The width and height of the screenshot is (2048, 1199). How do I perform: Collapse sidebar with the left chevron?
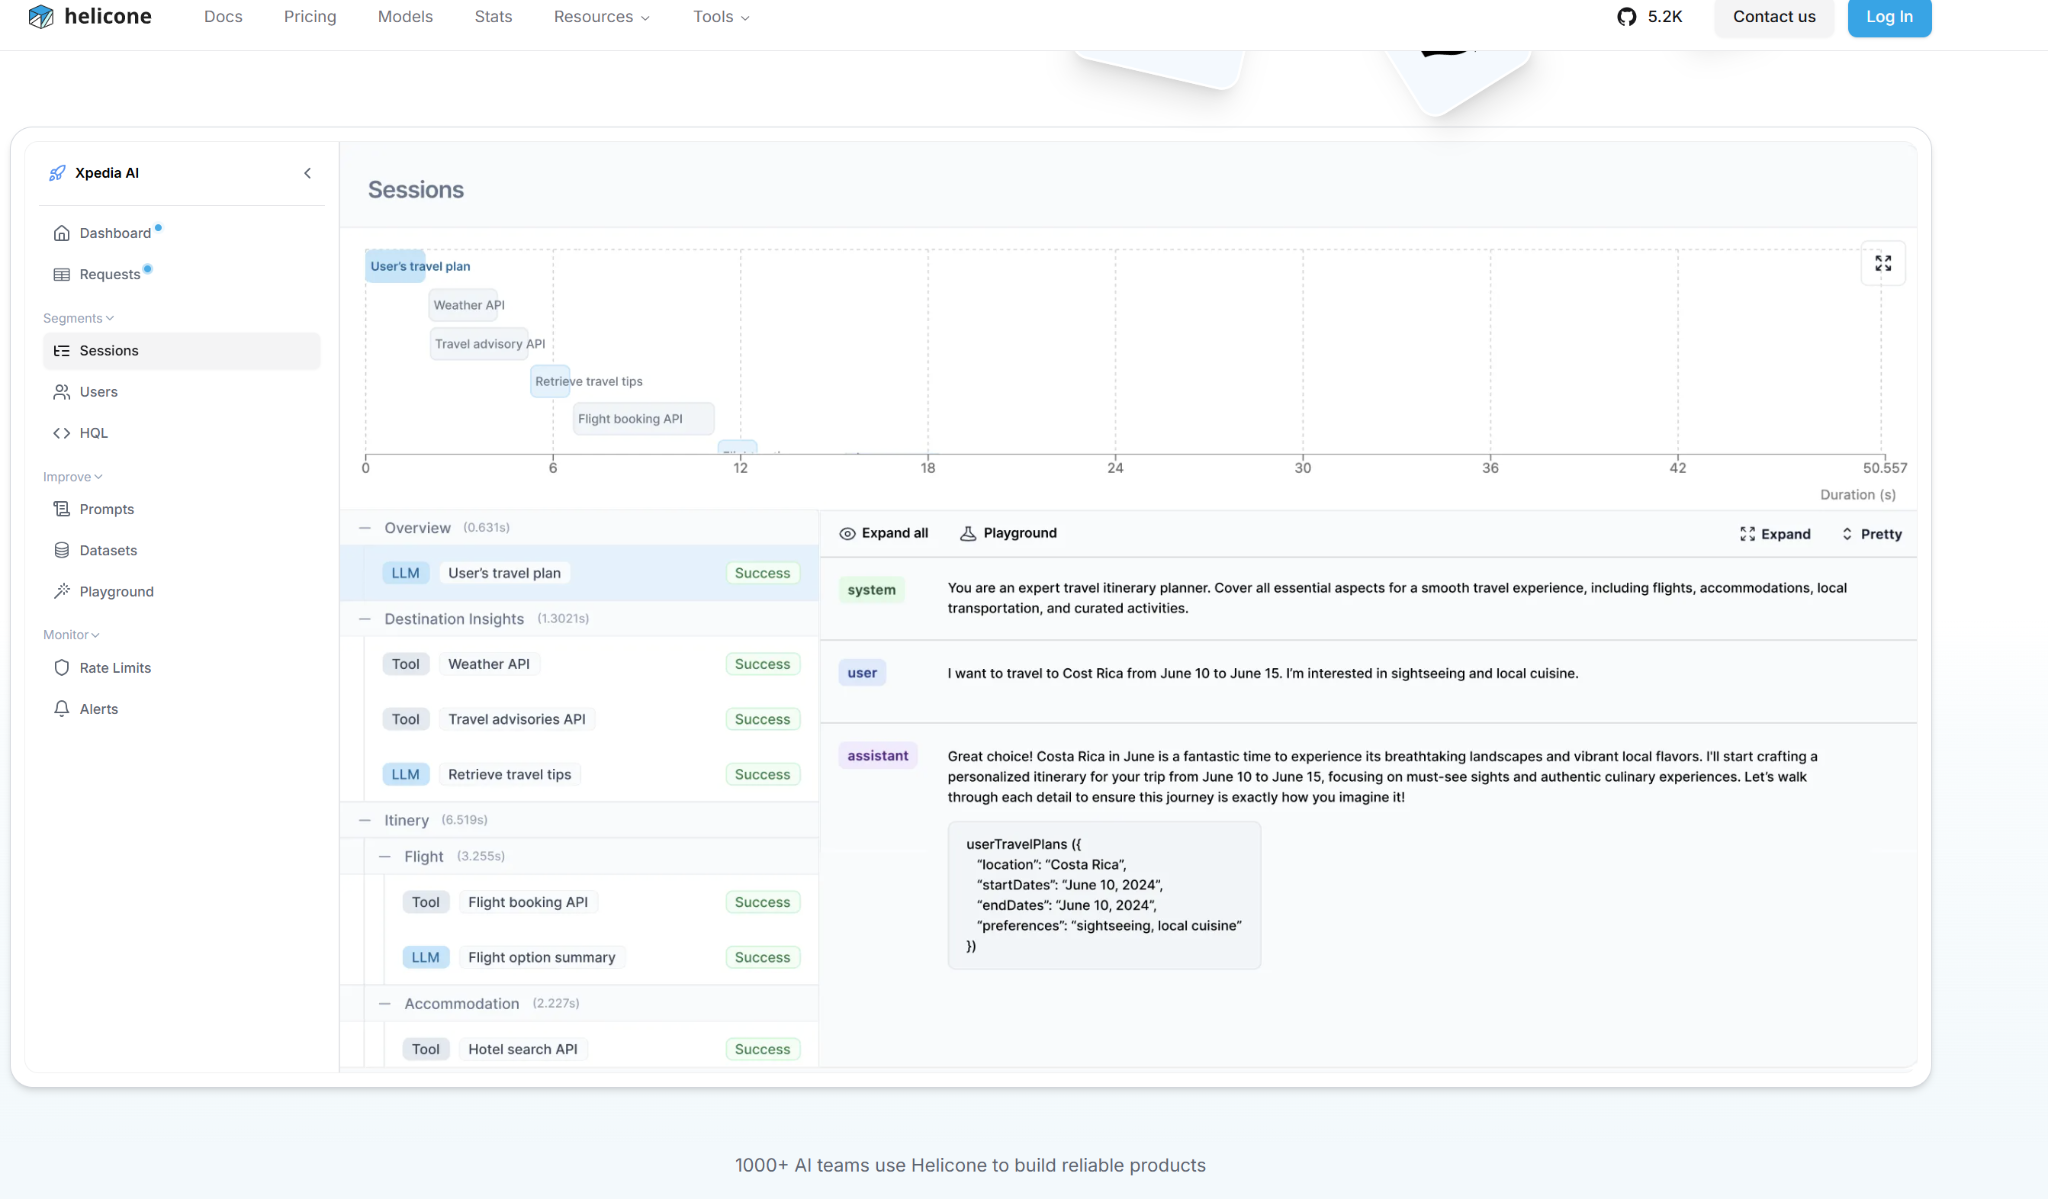coord(307,173)
